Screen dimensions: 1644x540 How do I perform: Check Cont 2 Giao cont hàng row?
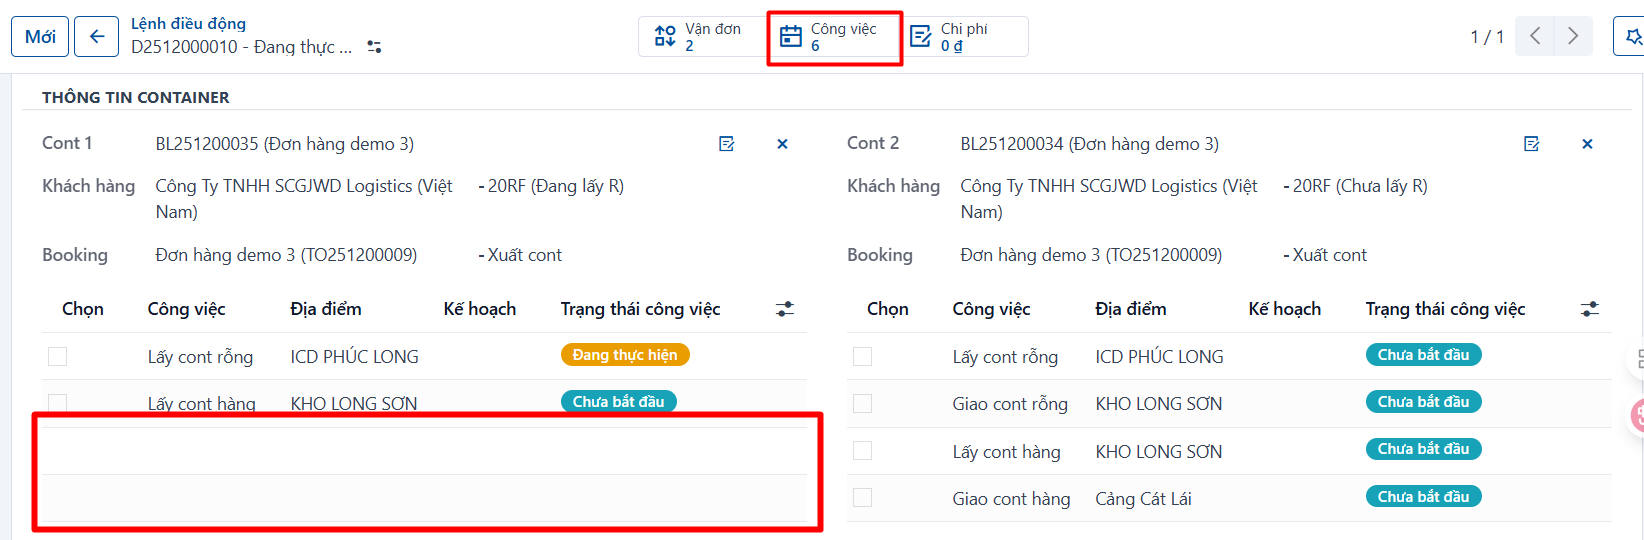(x=862, y=498)
